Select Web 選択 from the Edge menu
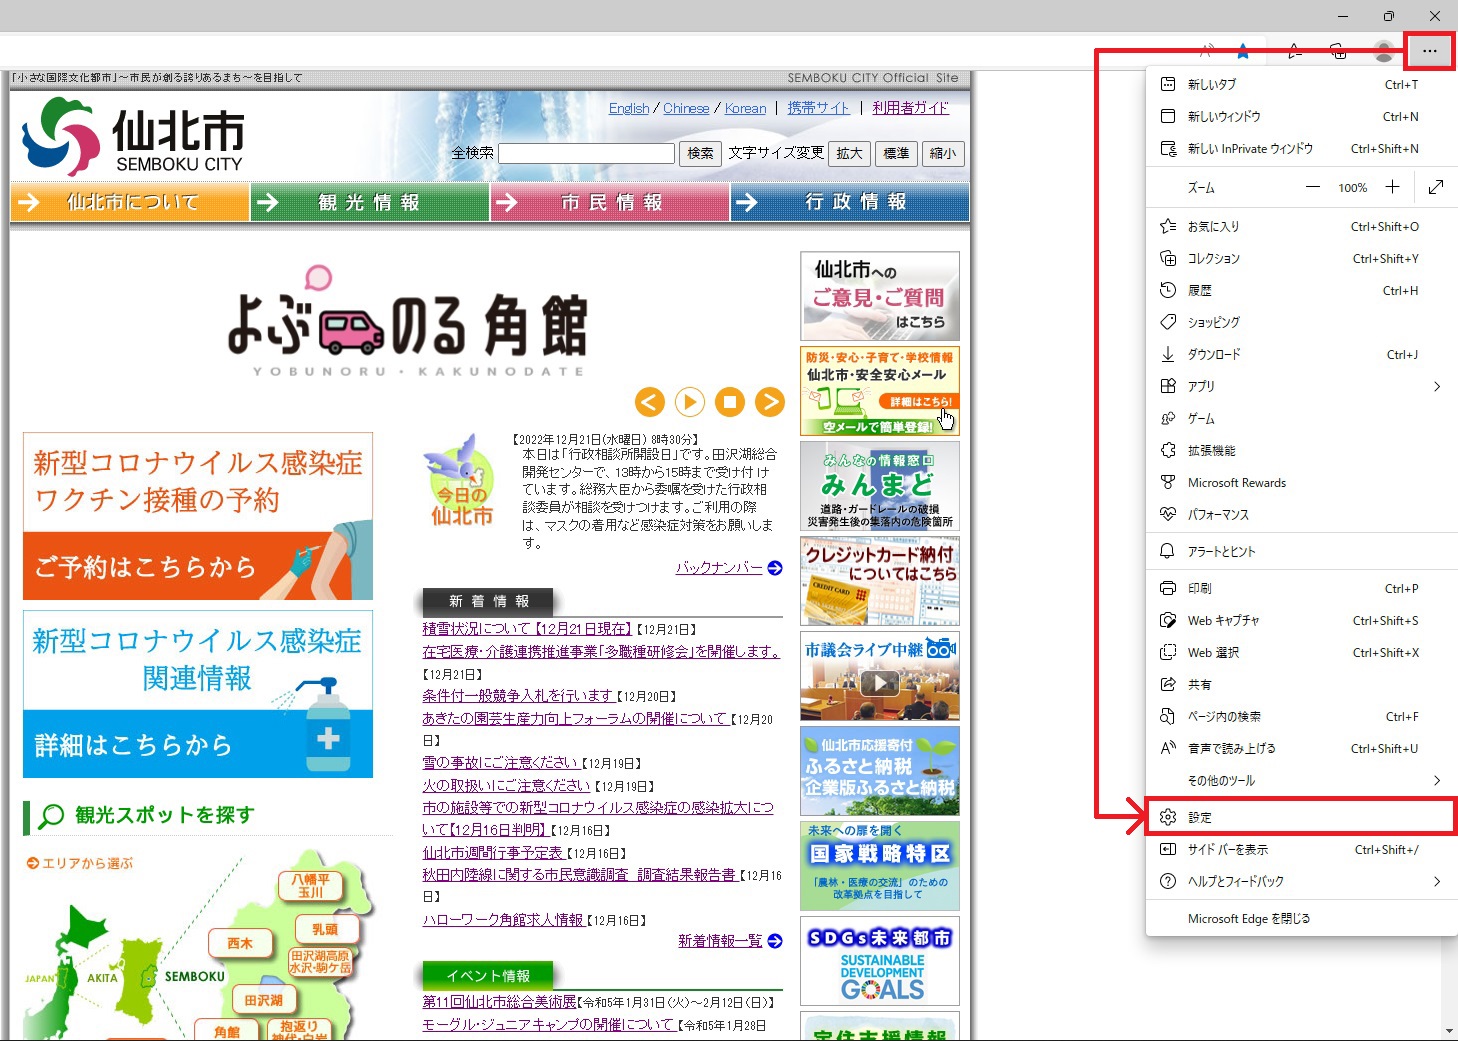The image size is (1458, 1041). click(x=1301, y=652)
